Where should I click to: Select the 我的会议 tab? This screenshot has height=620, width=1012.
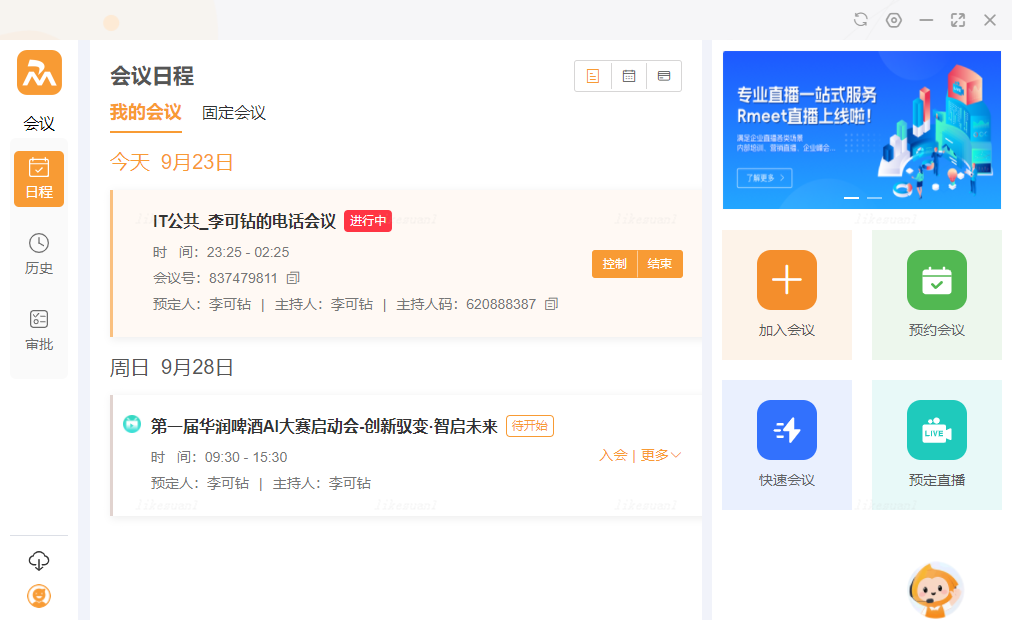point(145,112)
